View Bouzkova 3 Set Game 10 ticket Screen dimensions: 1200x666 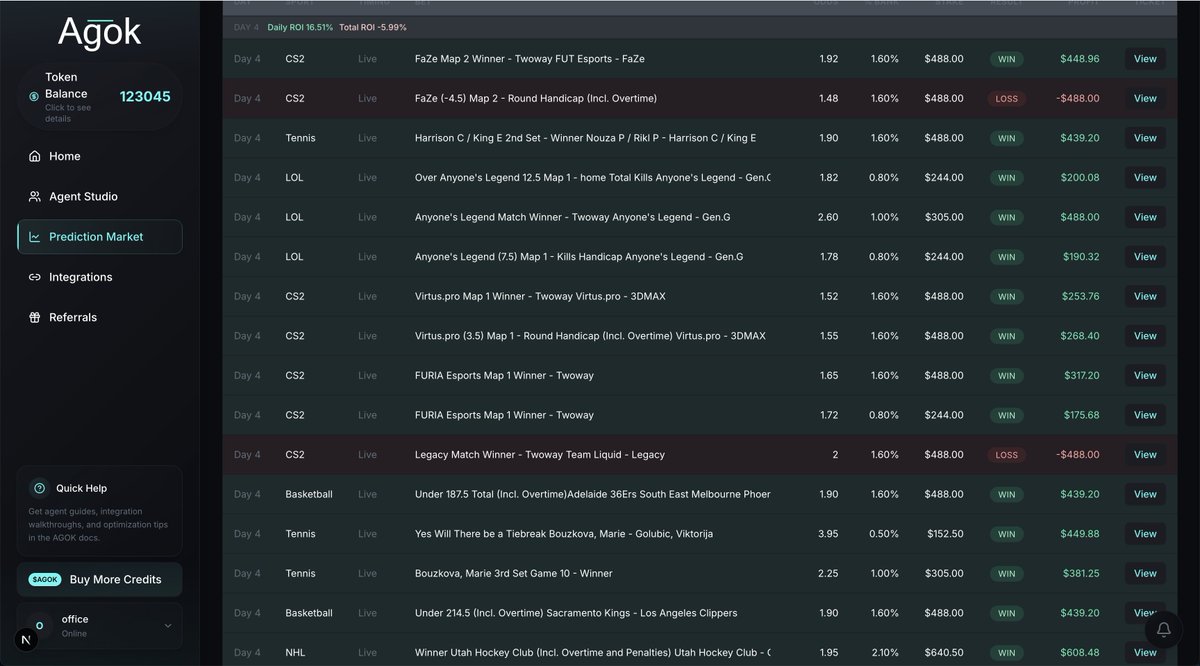tap(1145, 574)
